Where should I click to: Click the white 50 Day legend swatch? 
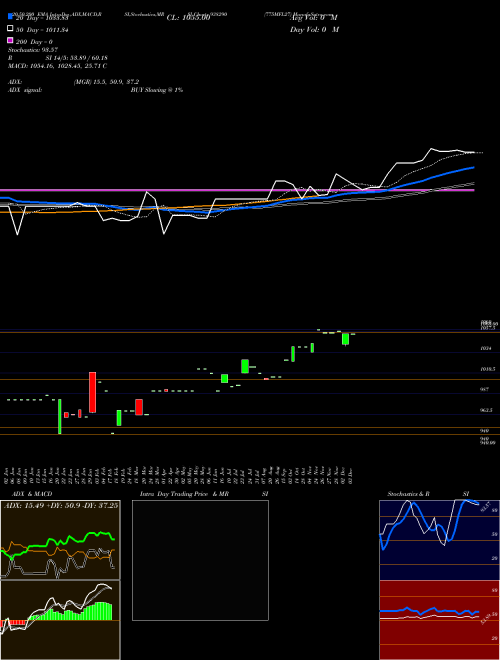click(10, 29)
